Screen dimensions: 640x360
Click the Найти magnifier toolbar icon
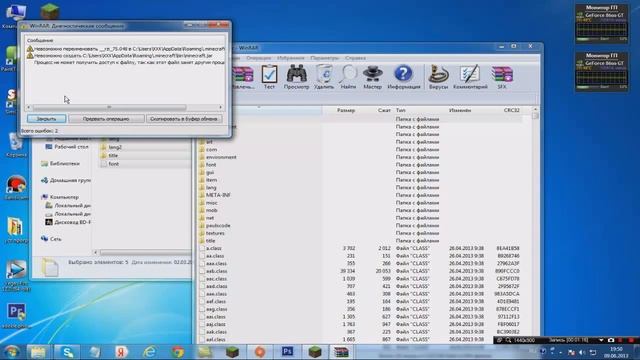(348, 77)
